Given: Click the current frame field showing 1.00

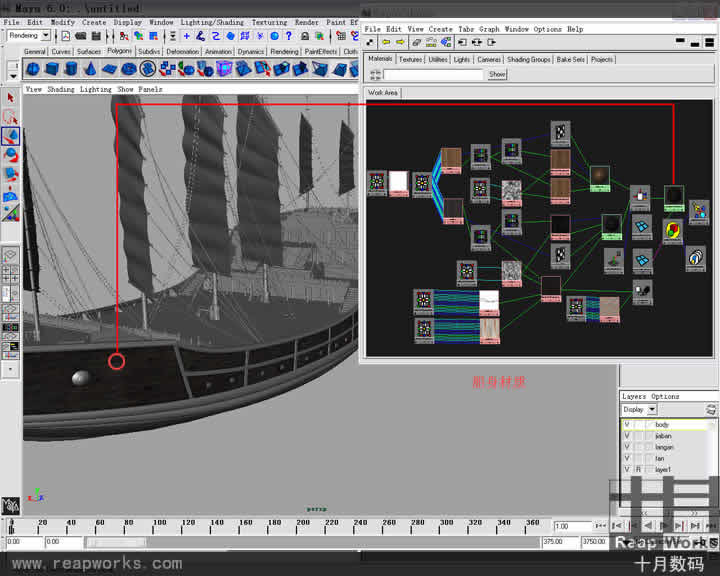Looking at the screenshot, I should 573,526.
